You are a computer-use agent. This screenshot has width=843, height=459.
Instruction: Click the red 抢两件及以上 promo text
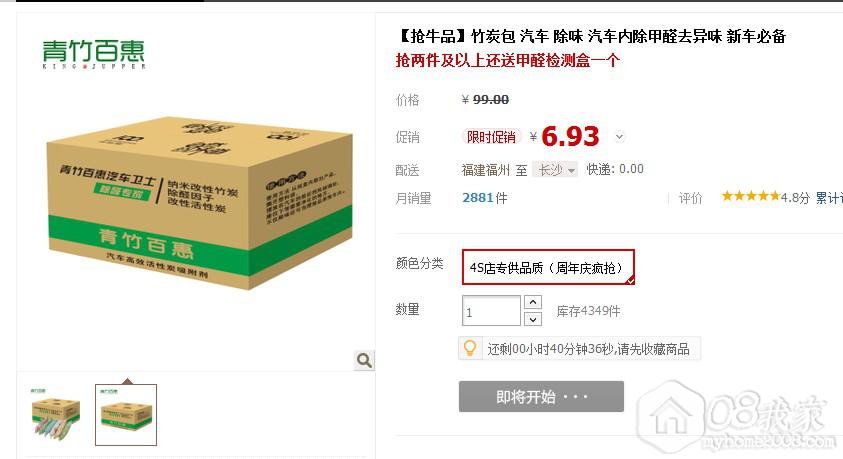tap(508, 60)
